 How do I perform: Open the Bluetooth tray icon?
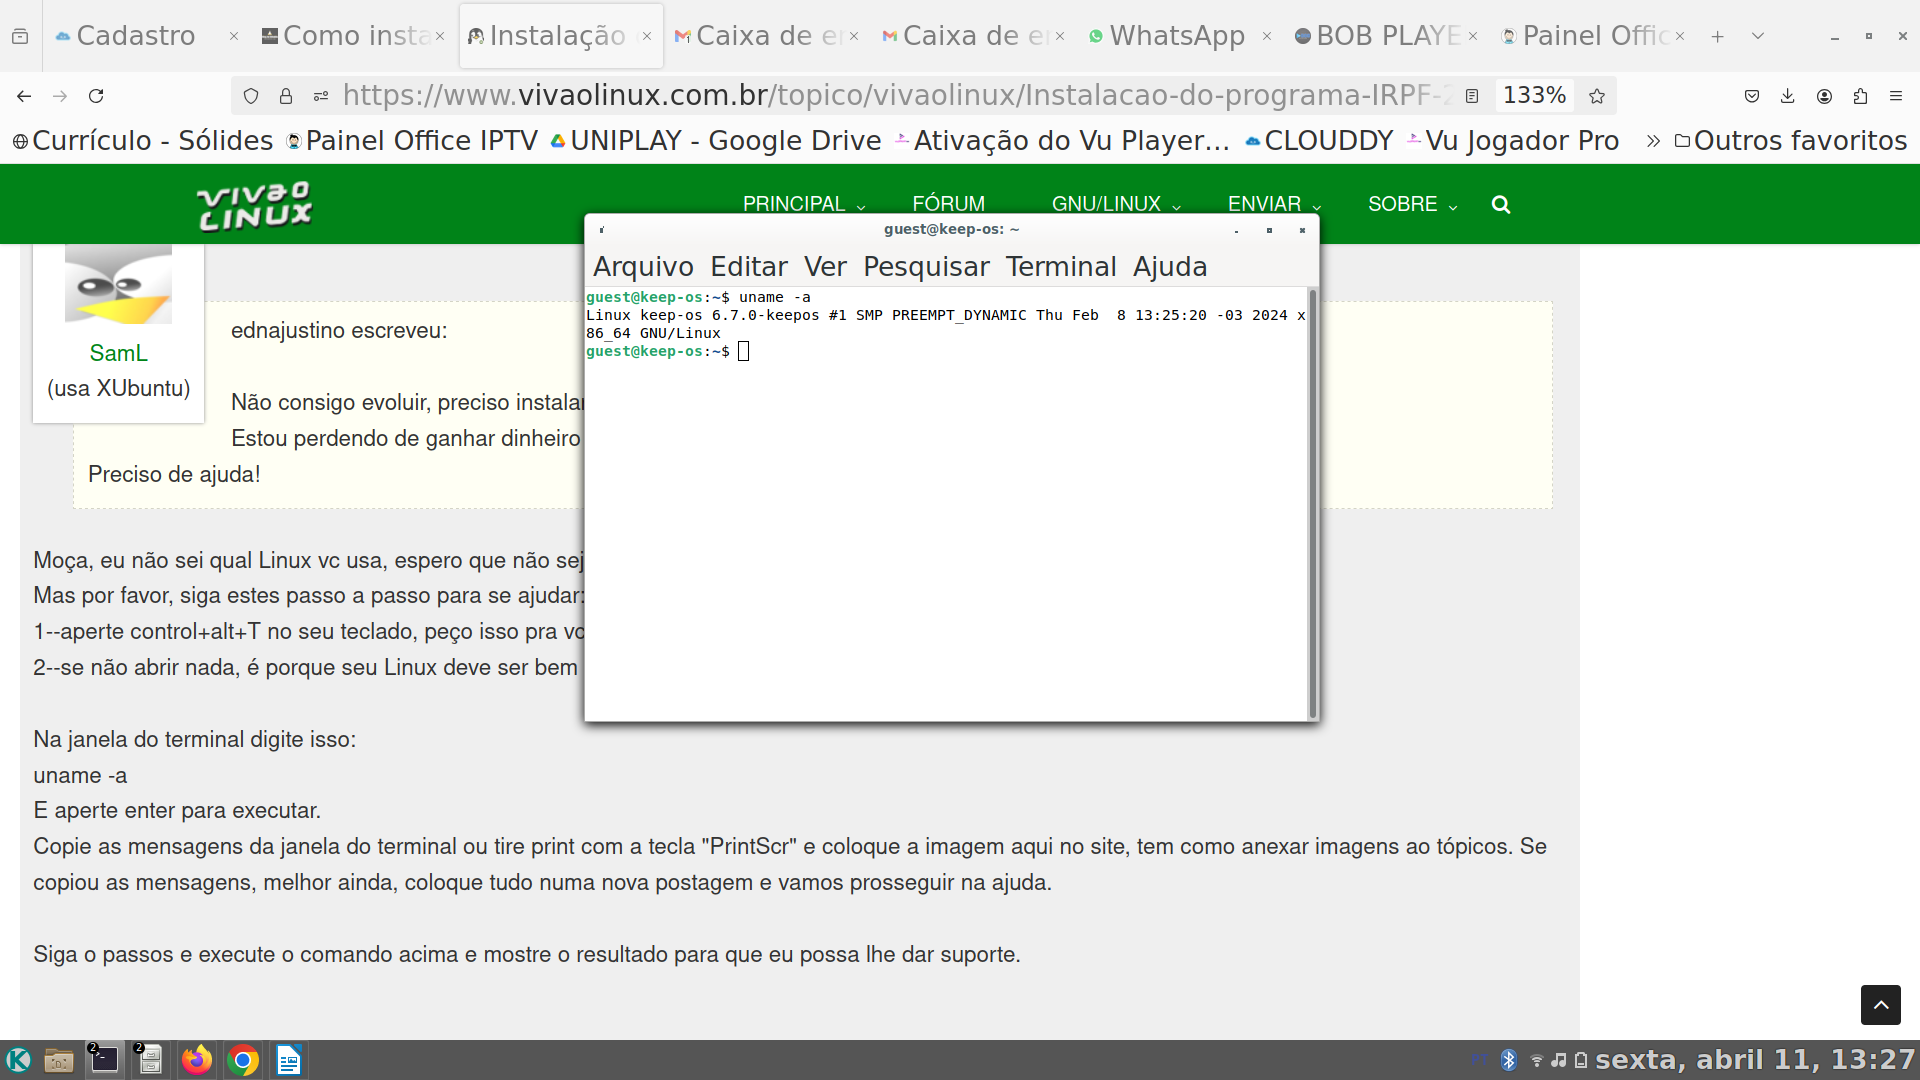[x=1509, y=1060]
